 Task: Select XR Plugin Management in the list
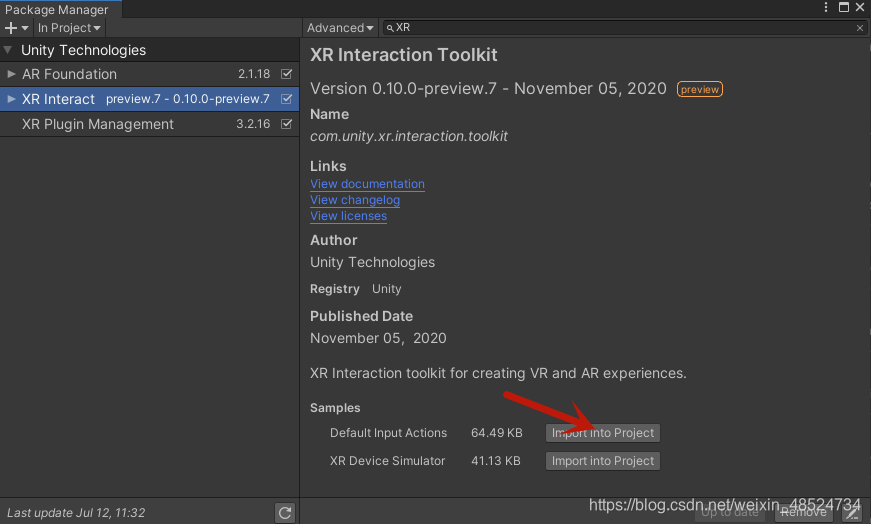click(x=98, y=124)
